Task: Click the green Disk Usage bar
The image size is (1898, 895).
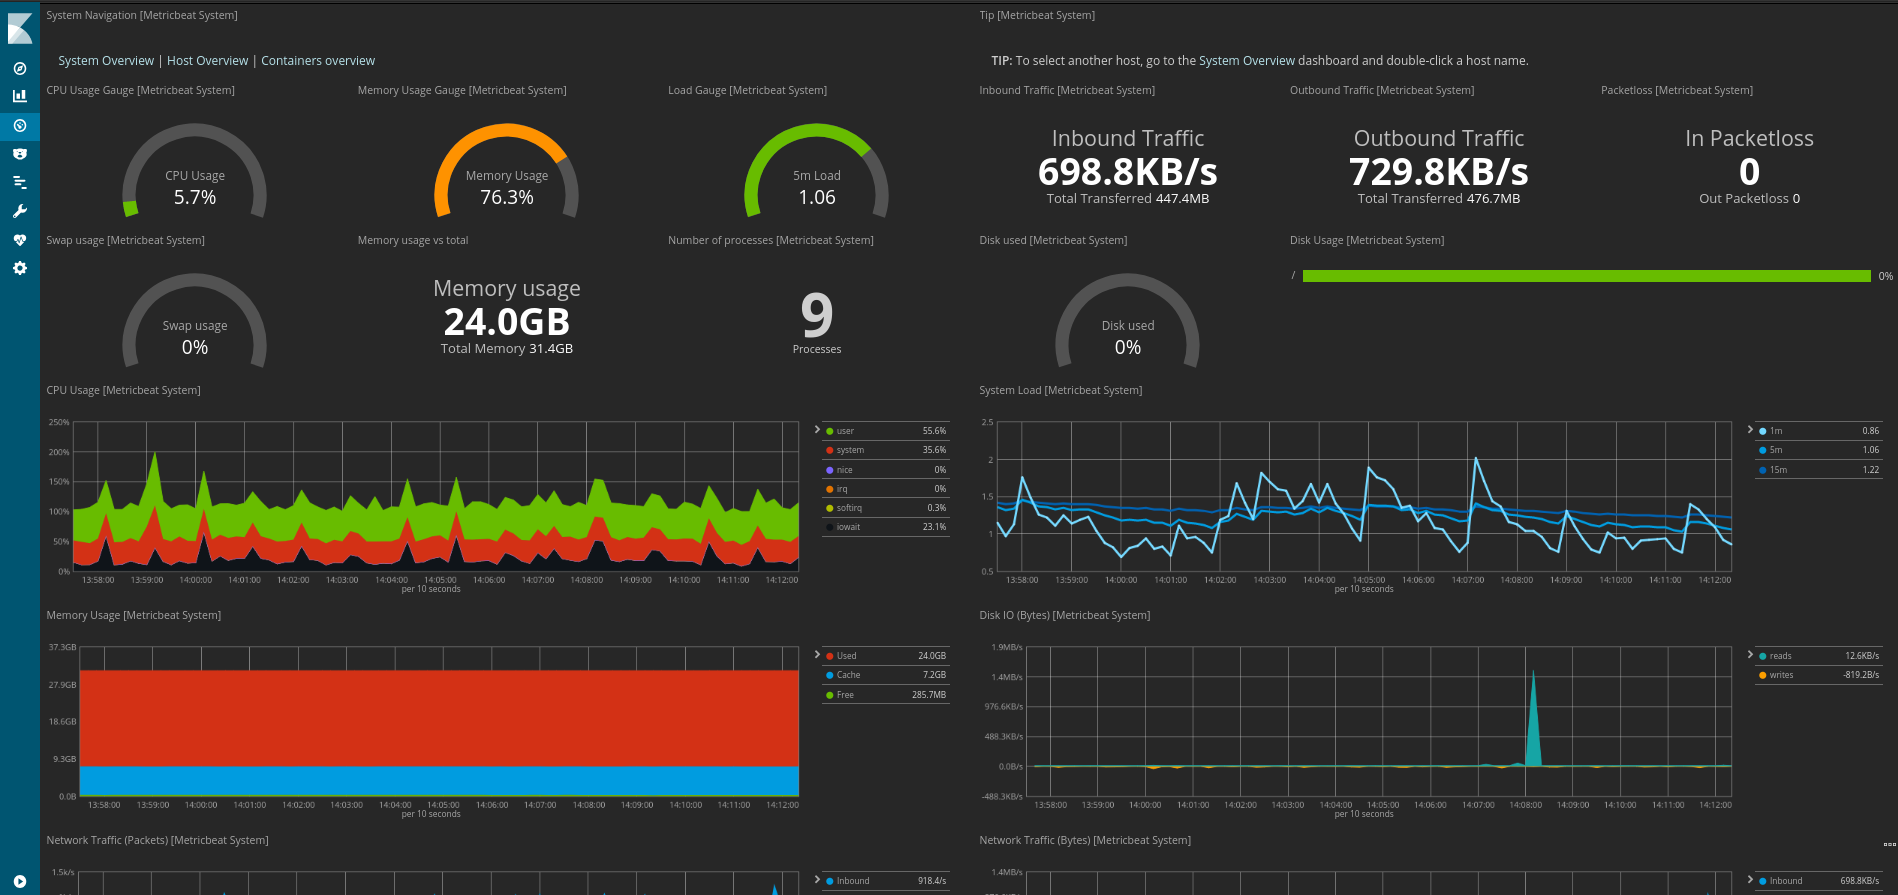Action: 1586,276
